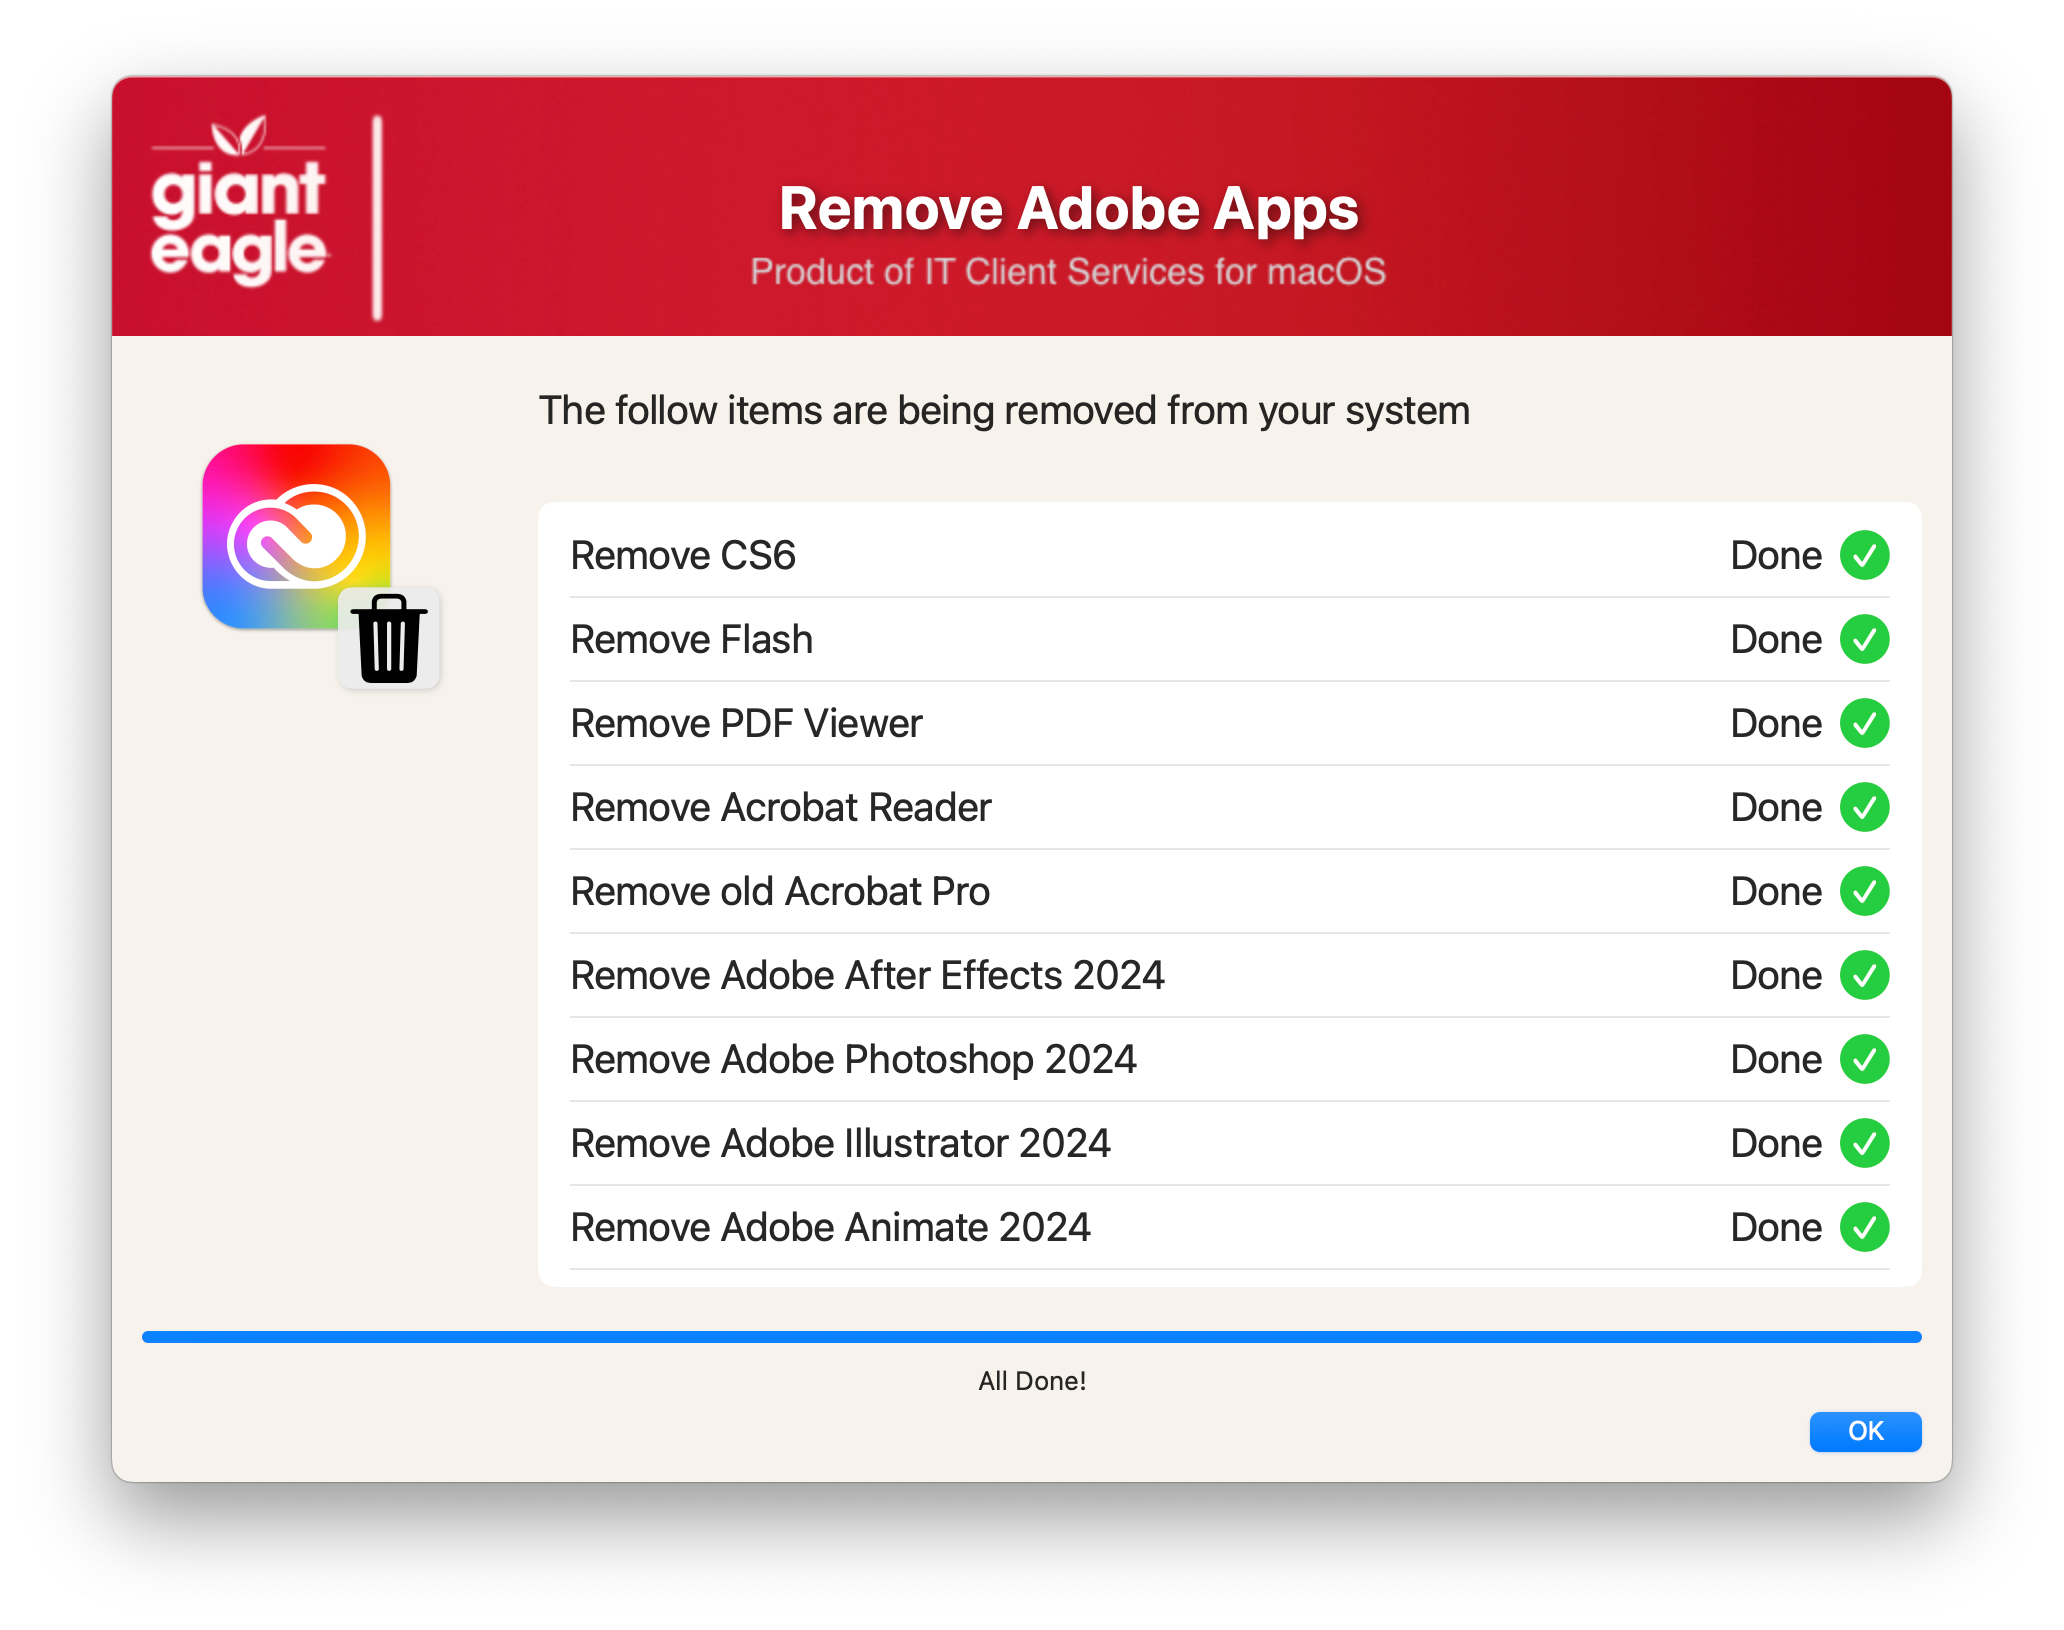Screen dimensions: 2064x1630
Task: Click the Giant Eagle logo
Action: pyautogui.click(x=238, y=202)
